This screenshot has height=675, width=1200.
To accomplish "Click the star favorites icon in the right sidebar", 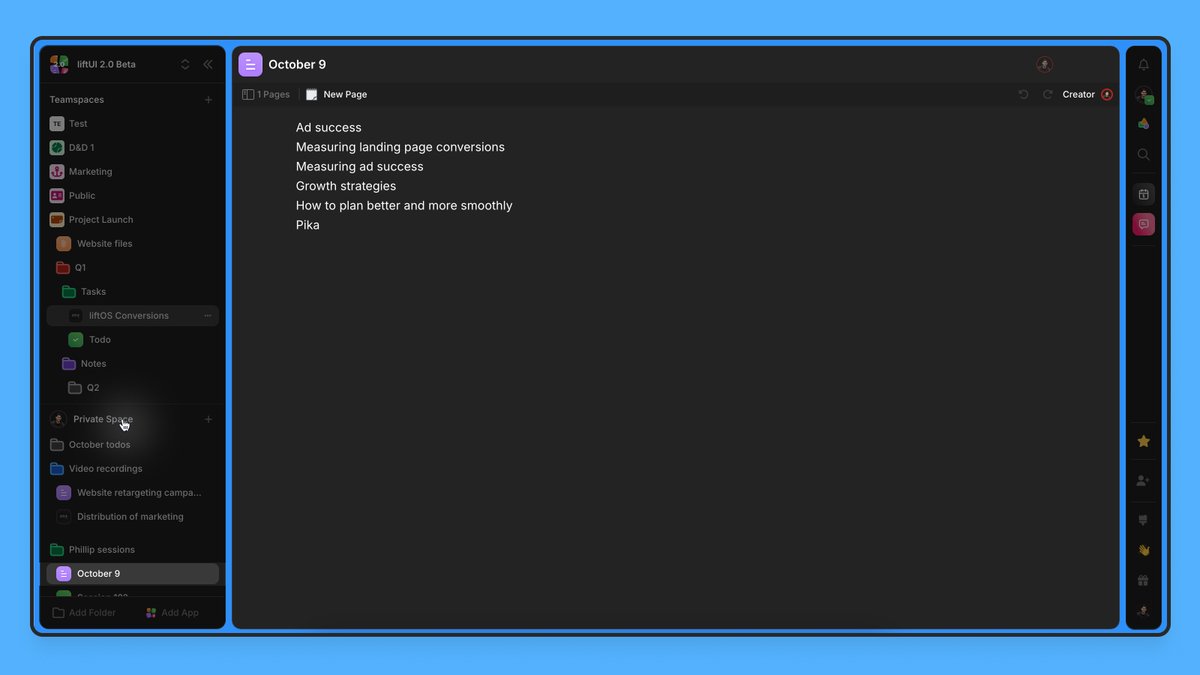I will [x=1143, y=440].
